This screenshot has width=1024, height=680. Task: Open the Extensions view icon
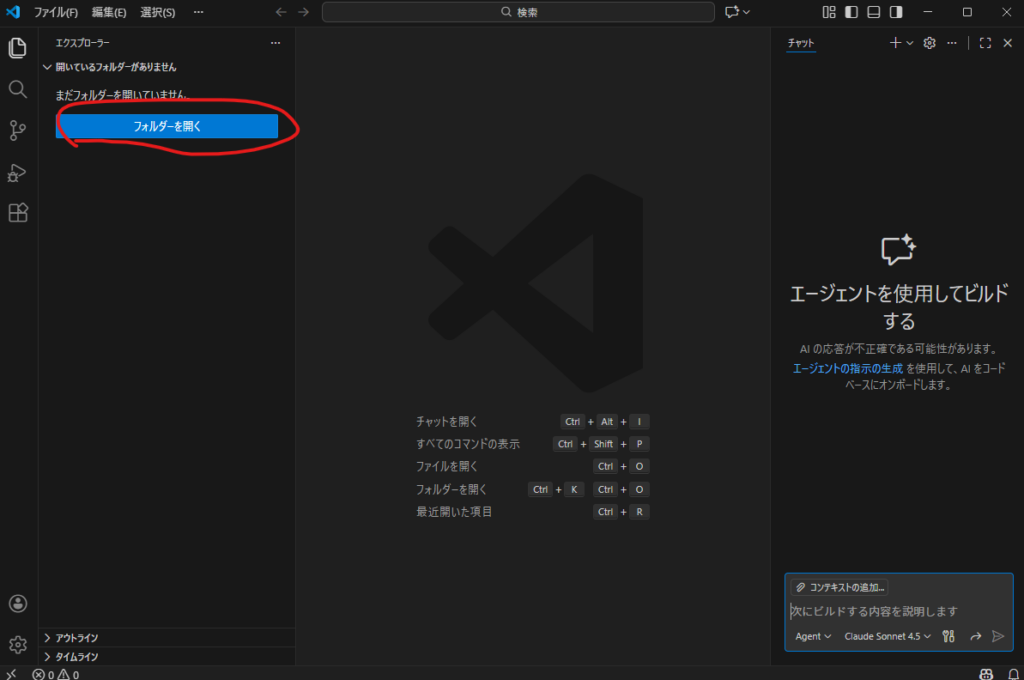coord(17,213)
